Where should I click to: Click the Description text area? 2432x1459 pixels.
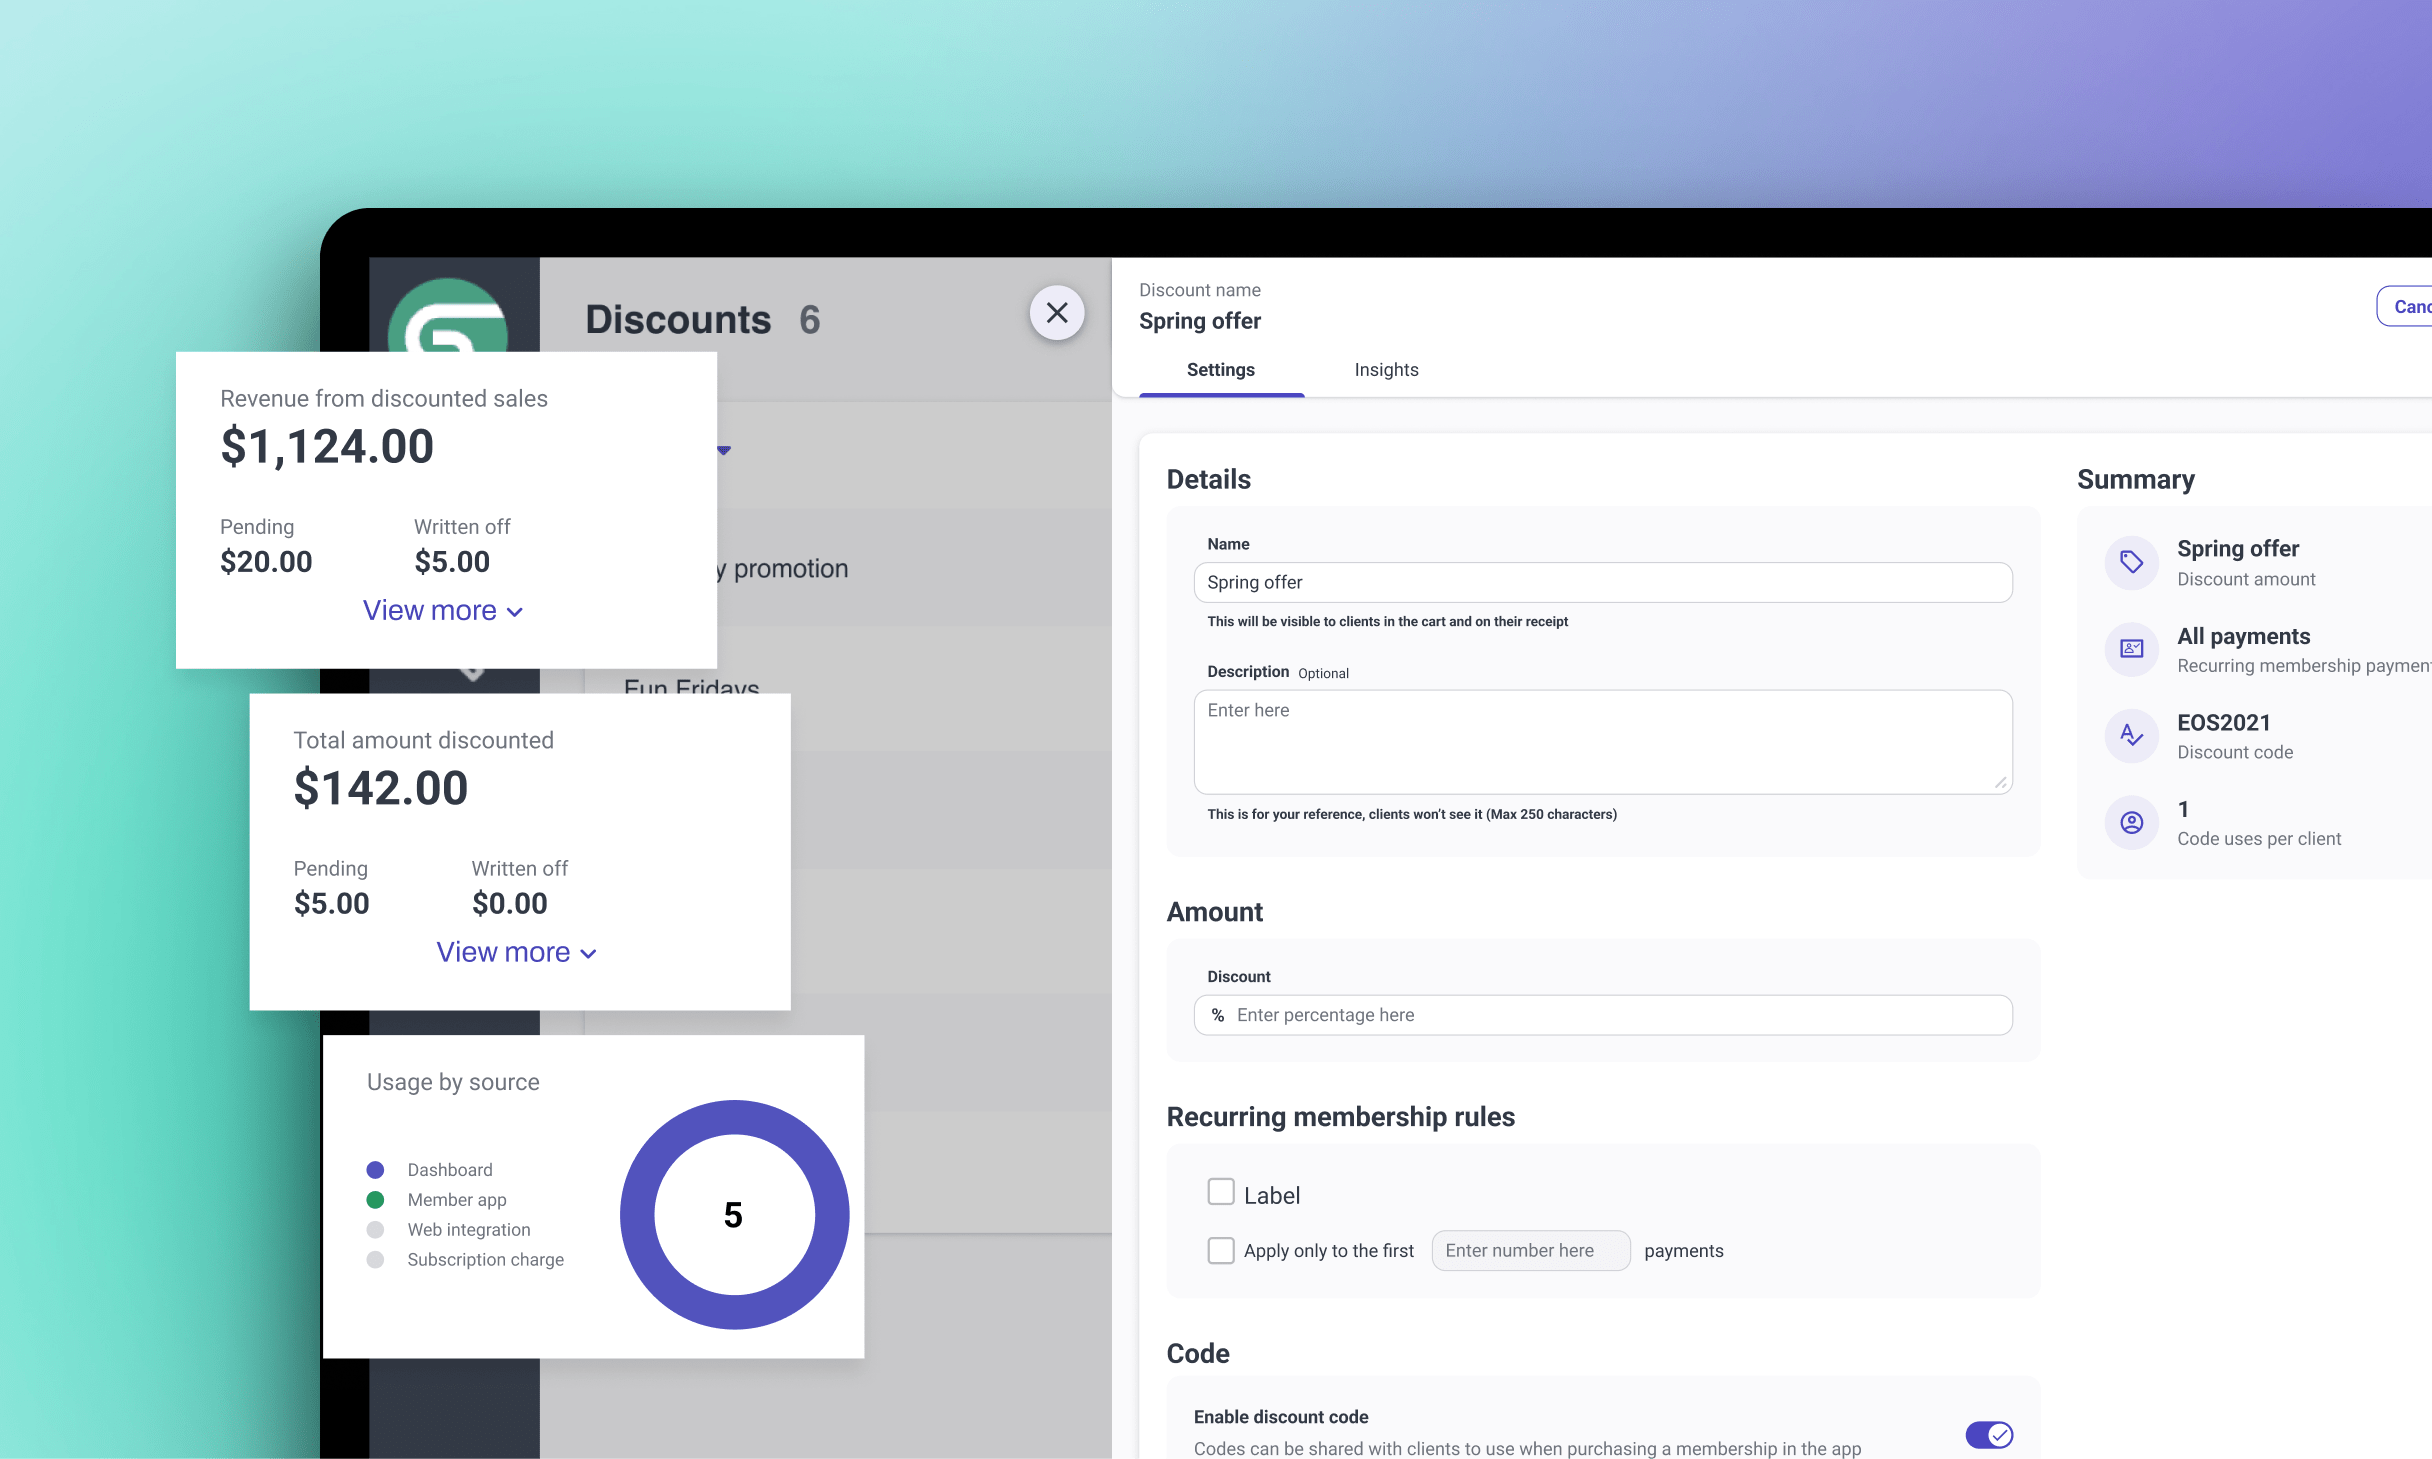pos(1602,742)
